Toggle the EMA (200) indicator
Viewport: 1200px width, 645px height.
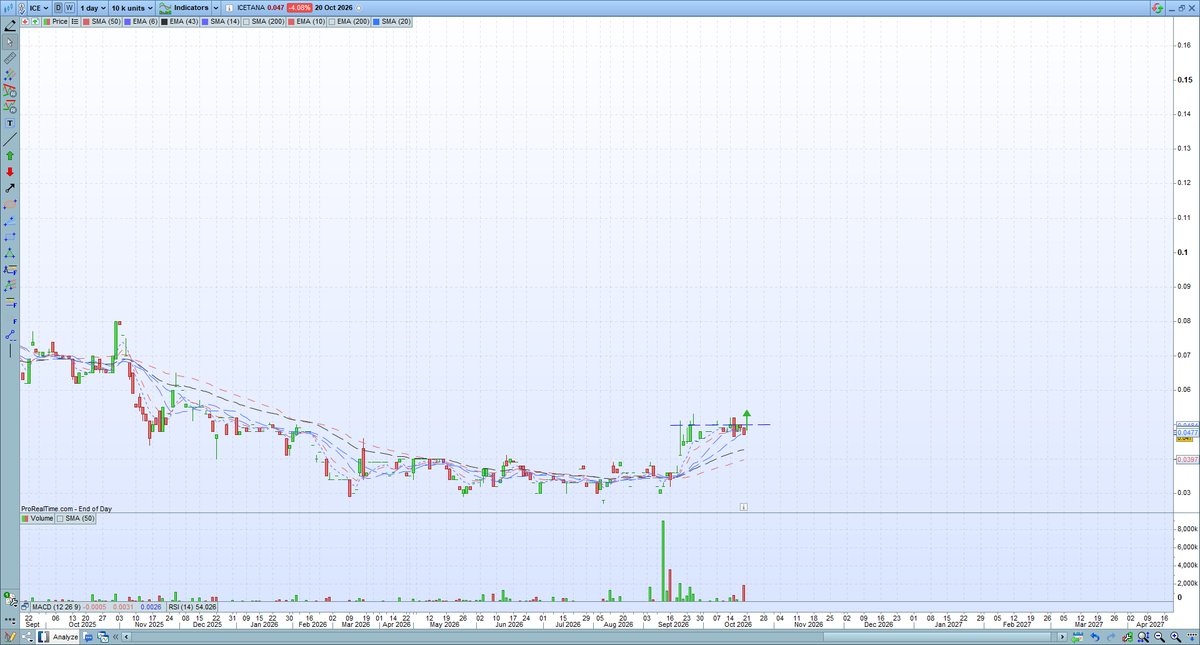[x=349, y=21]
